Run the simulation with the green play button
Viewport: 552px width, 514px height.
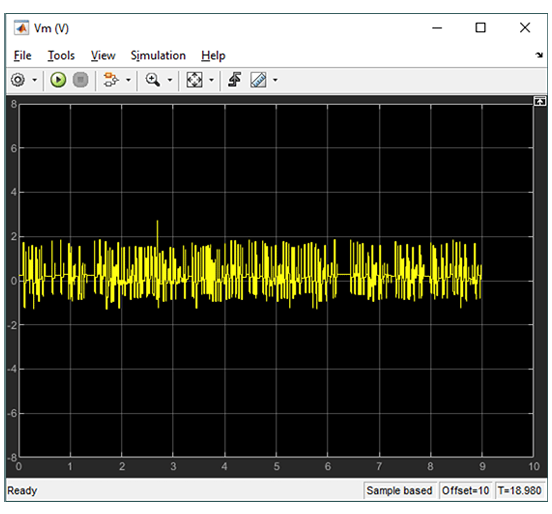[58, 80]
